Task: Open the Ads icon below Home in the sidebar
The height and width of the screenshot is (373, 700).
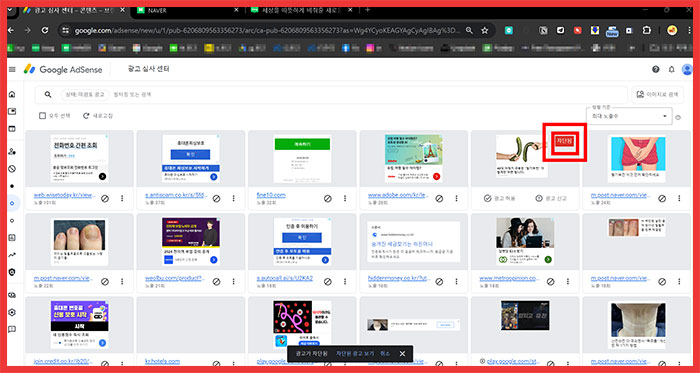Action: tap(12, 112)
